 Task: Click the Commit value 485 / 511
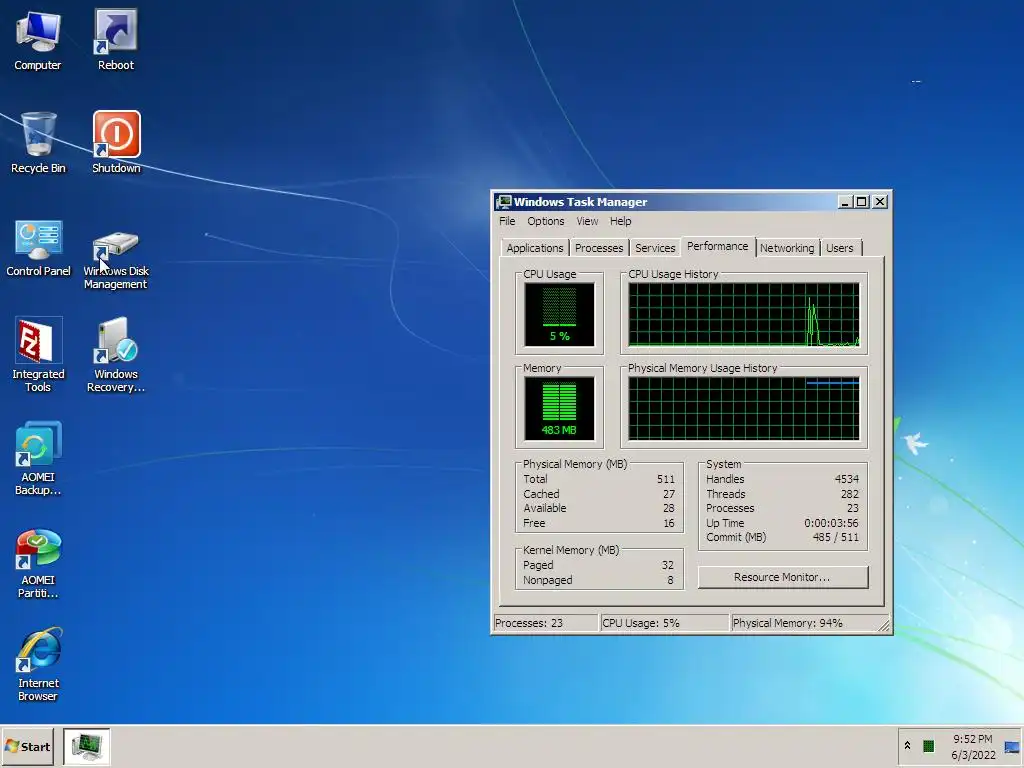coord(835,537)
